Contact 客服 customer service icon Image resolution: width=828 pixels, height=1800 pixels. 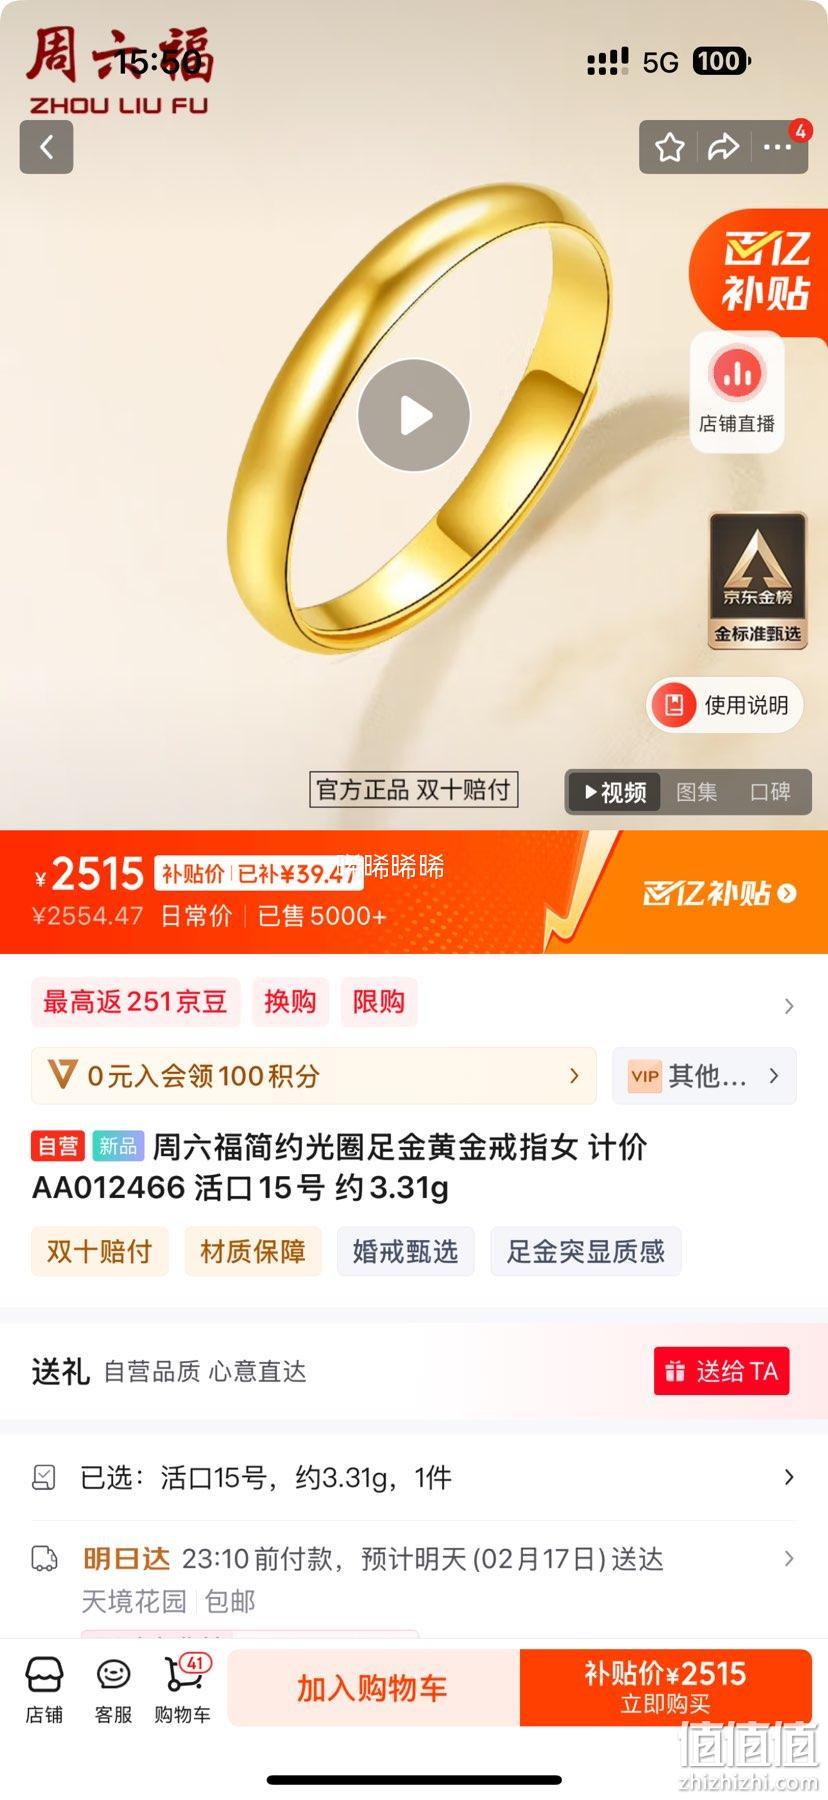click(113, 1690)
